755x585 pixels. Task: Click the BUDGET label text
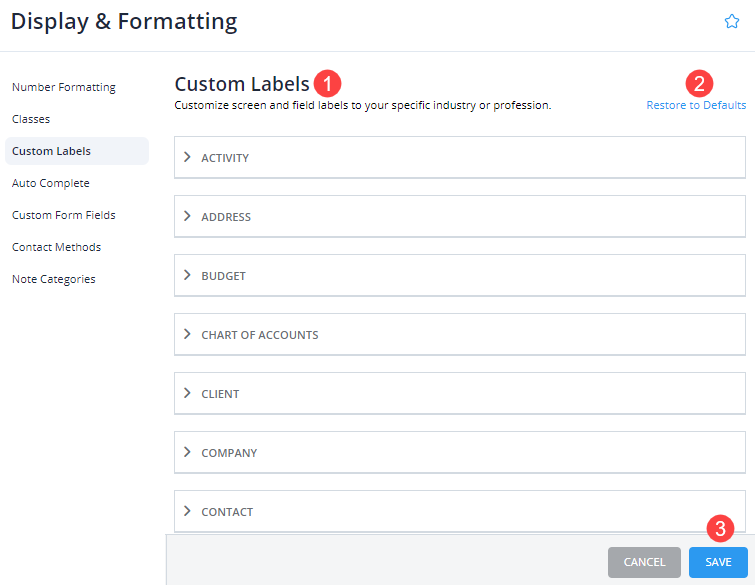[223, 276]
